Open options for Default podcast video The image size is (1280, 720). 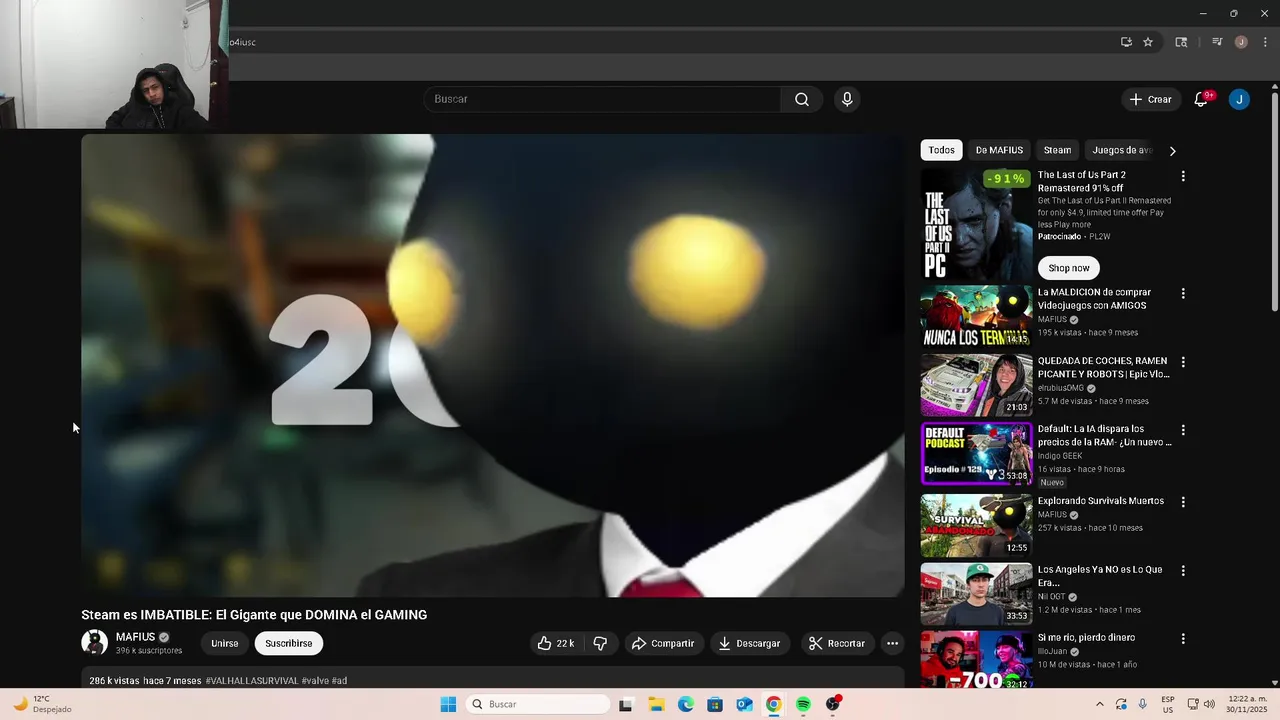pos(1183,430)
